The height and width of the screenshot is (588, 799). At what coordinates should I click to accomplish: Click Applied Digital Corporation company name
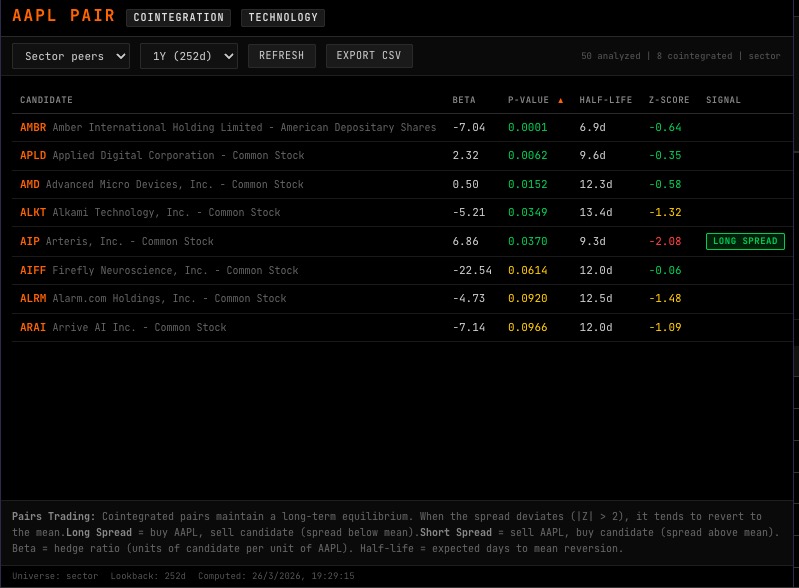(178, 155)
